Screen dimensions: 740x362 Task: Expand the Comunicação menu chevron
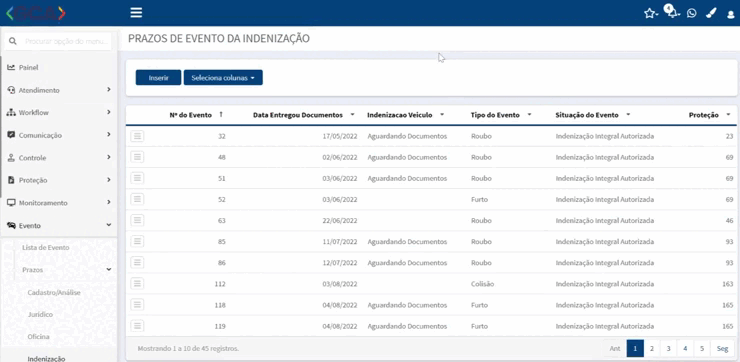[109, 135]
